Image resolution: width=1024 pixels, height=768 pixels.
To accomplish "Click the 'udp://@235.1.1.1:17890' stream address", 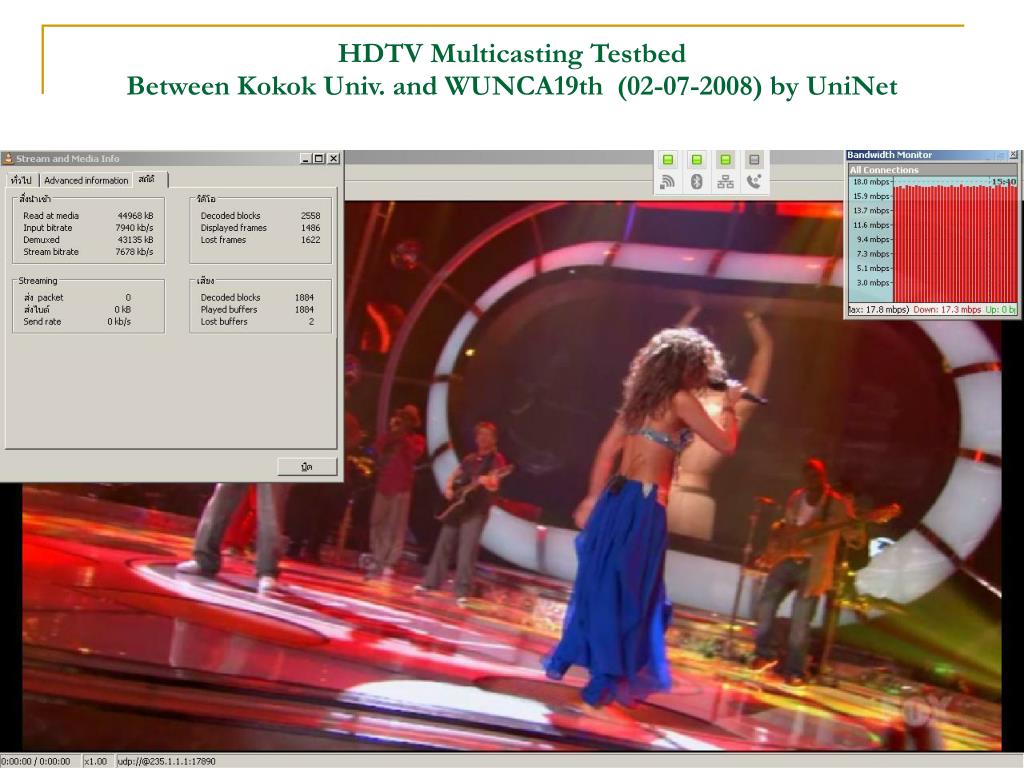I will 167,761.
